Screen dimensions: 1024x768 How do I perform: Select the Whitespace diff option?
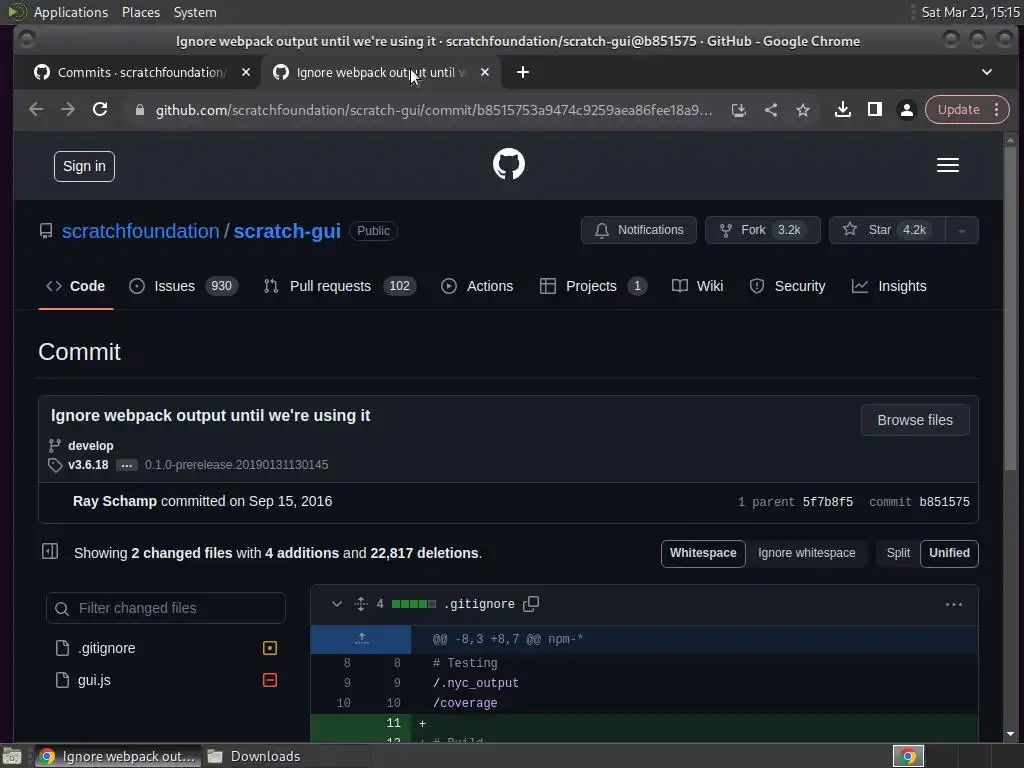[x=703, y=553]
